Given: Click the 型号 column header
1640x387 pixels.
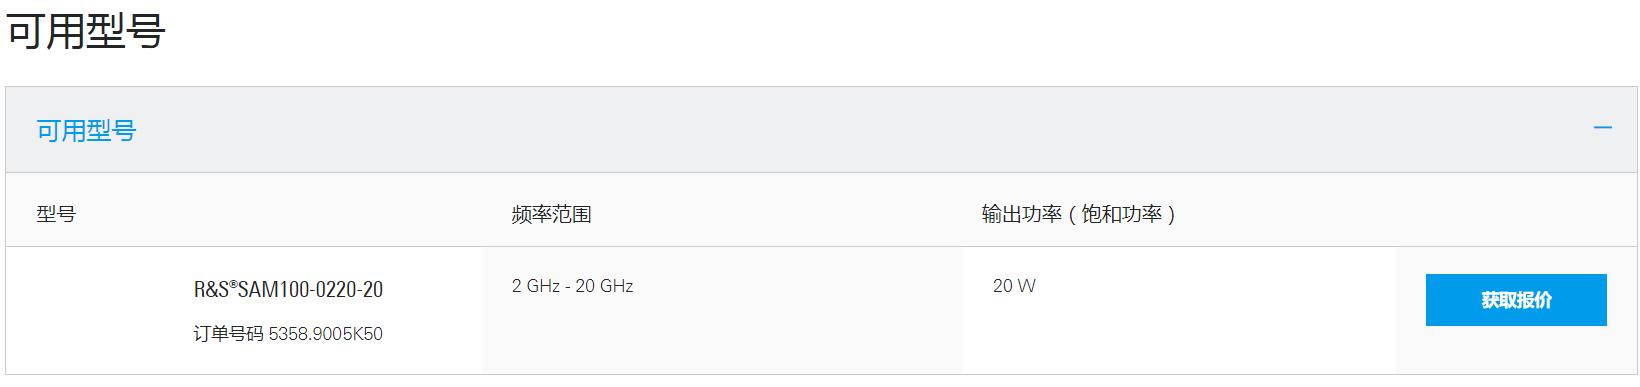Looking at the screenshot, I should tap(56, 214).
